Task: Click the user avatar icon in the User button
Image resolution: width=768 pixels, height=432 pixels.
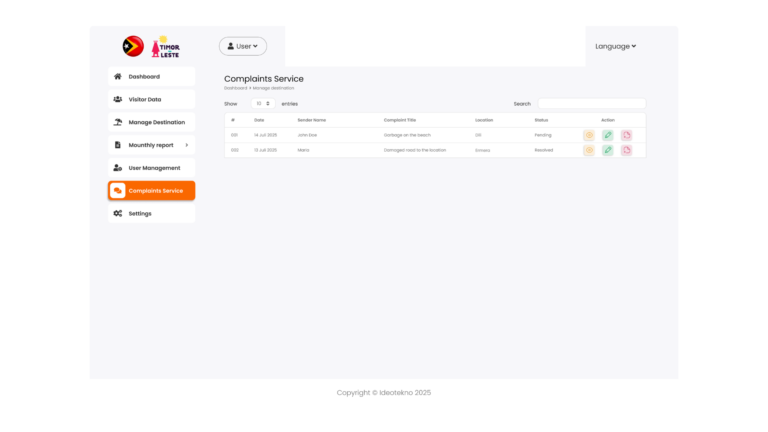Action: pyautogui.click(x=230, y=46)
